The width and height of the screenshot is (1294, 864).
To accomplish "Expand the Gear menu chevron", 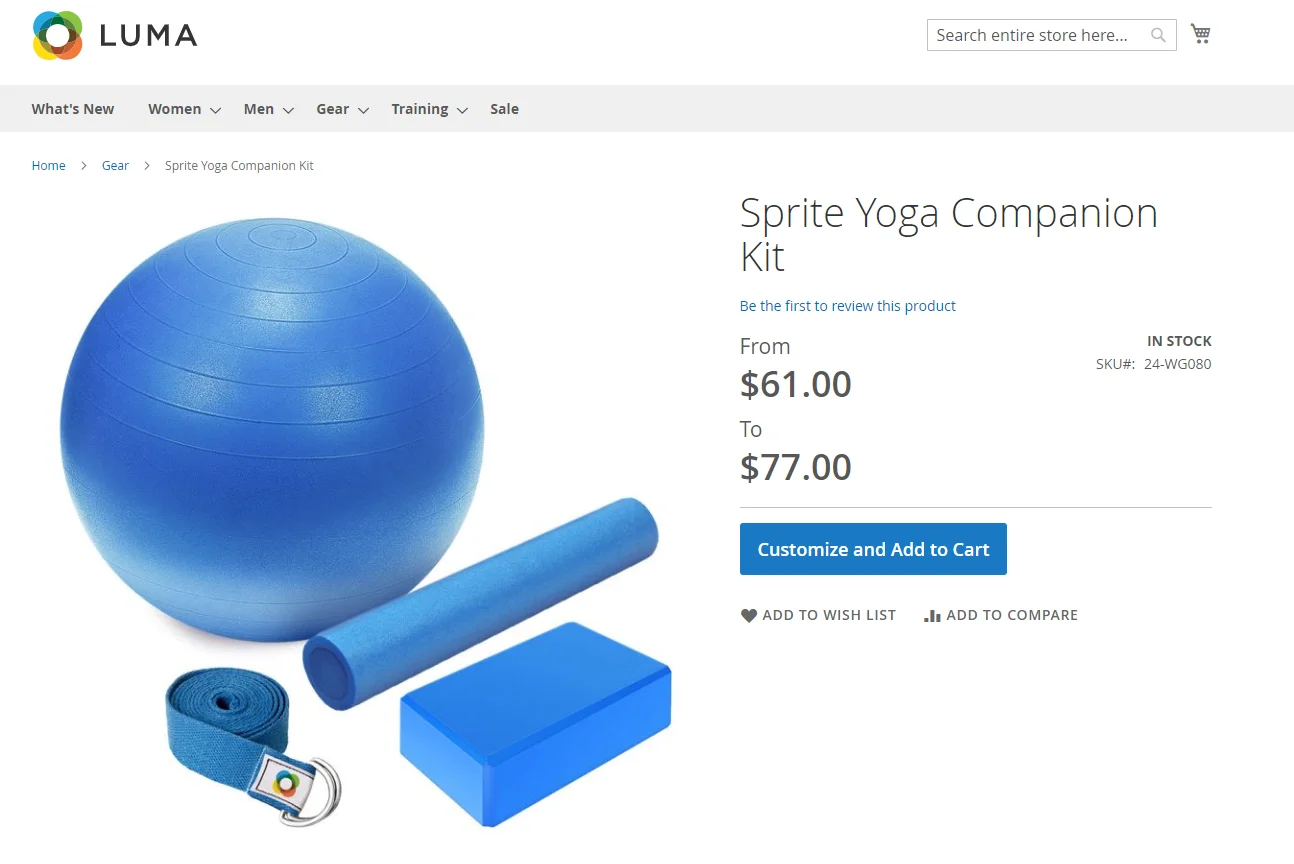I will (363, 110).
